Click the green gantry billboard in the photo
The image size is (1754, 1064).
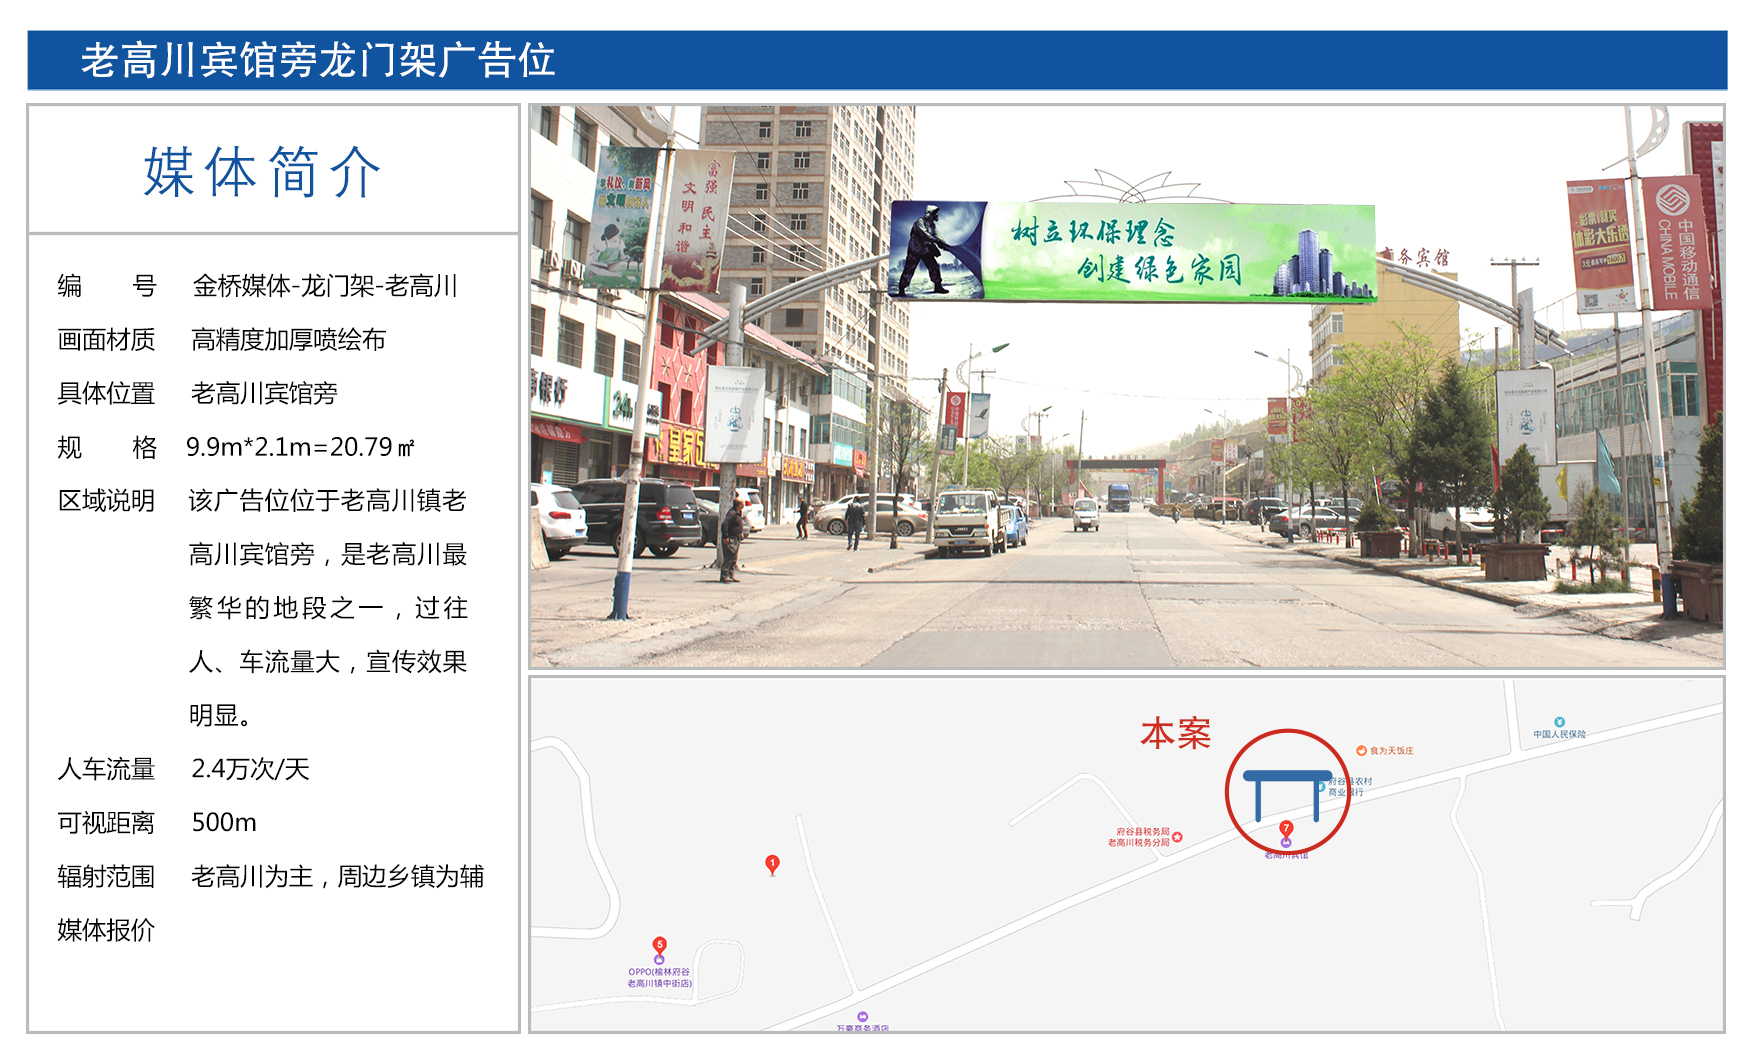pos(1132,251)
